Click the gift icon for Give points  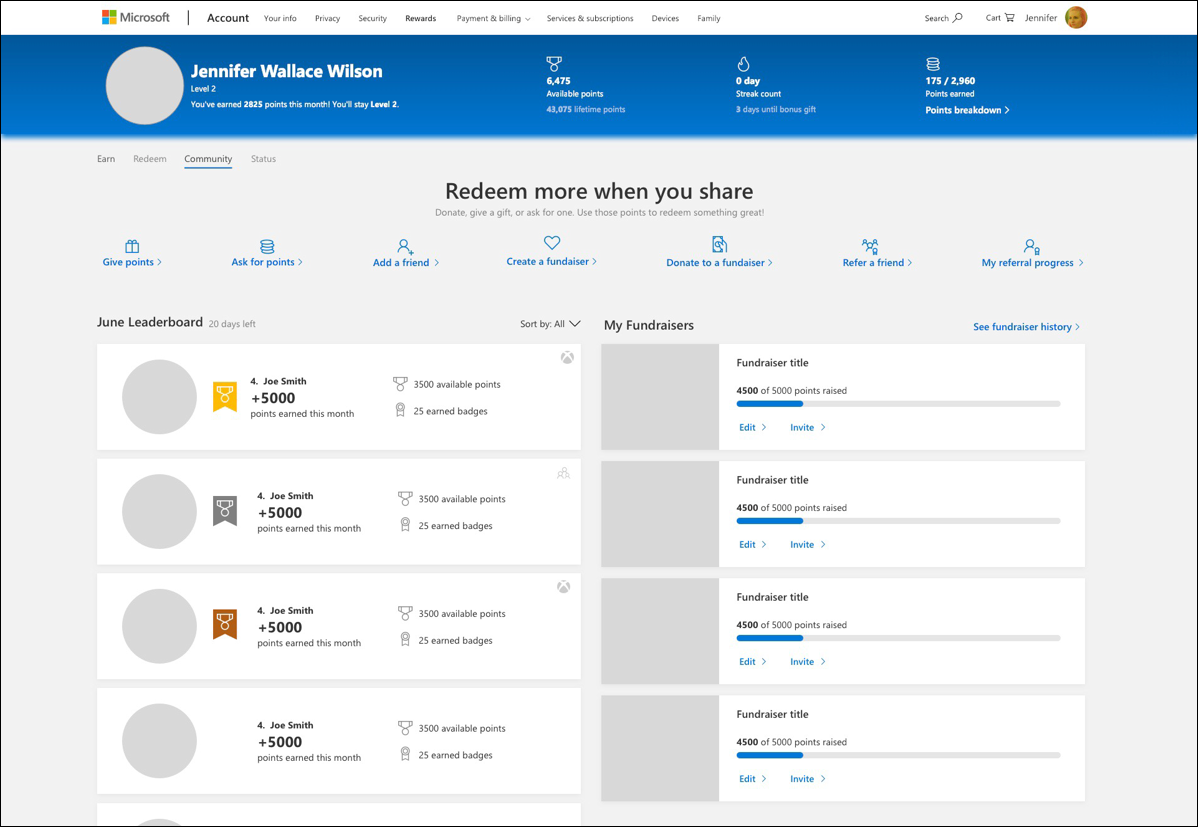tap(132, 246)
